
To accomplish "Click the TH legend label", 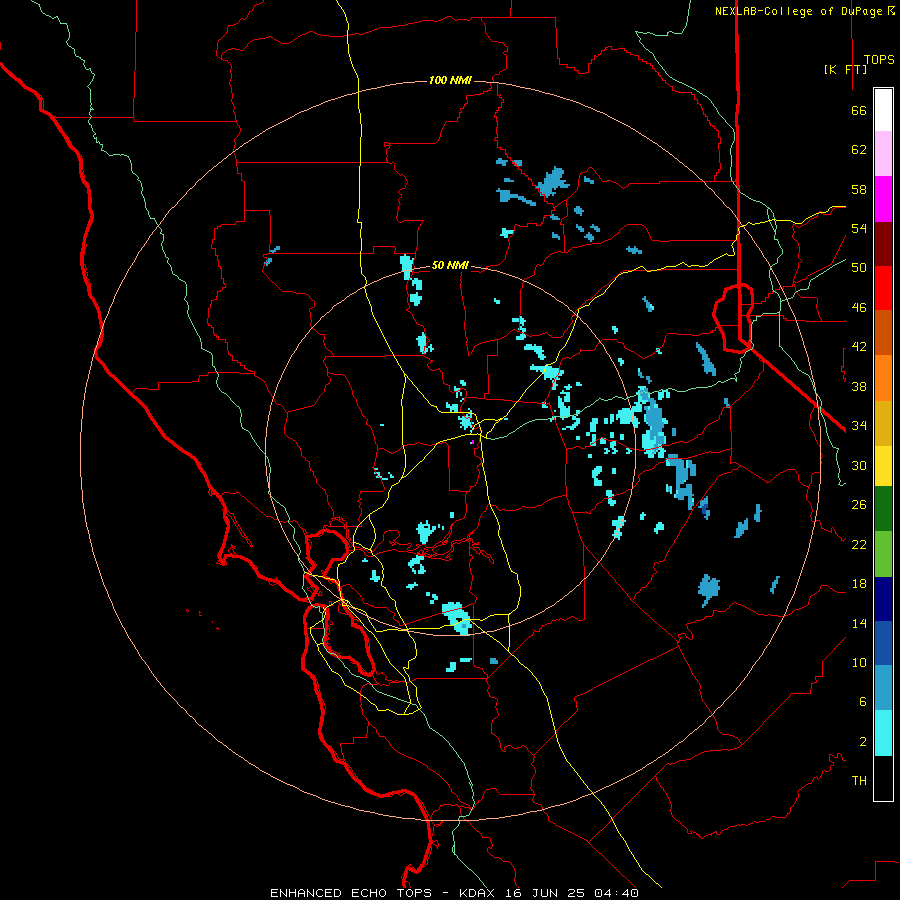I will [859, 781].
